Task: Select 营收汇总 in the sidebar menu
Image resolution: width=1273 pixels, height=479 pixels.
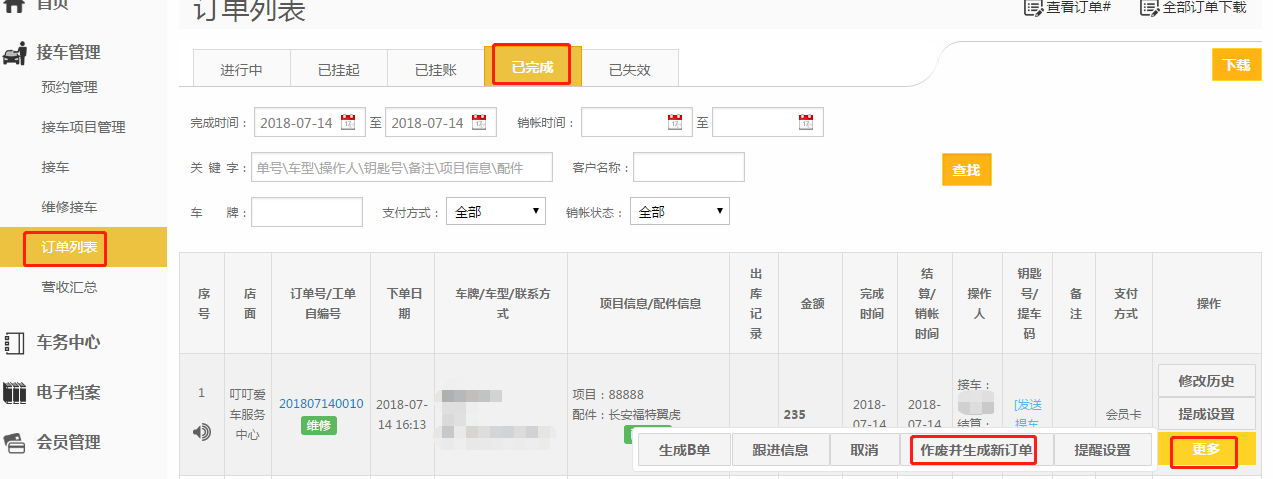Action: tap(69, 287)
